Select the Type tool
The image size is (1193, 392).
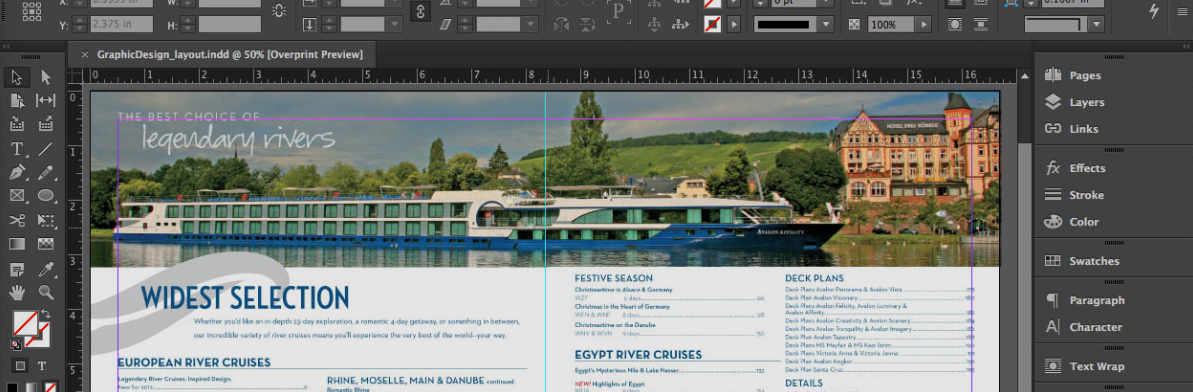point(17,149)
